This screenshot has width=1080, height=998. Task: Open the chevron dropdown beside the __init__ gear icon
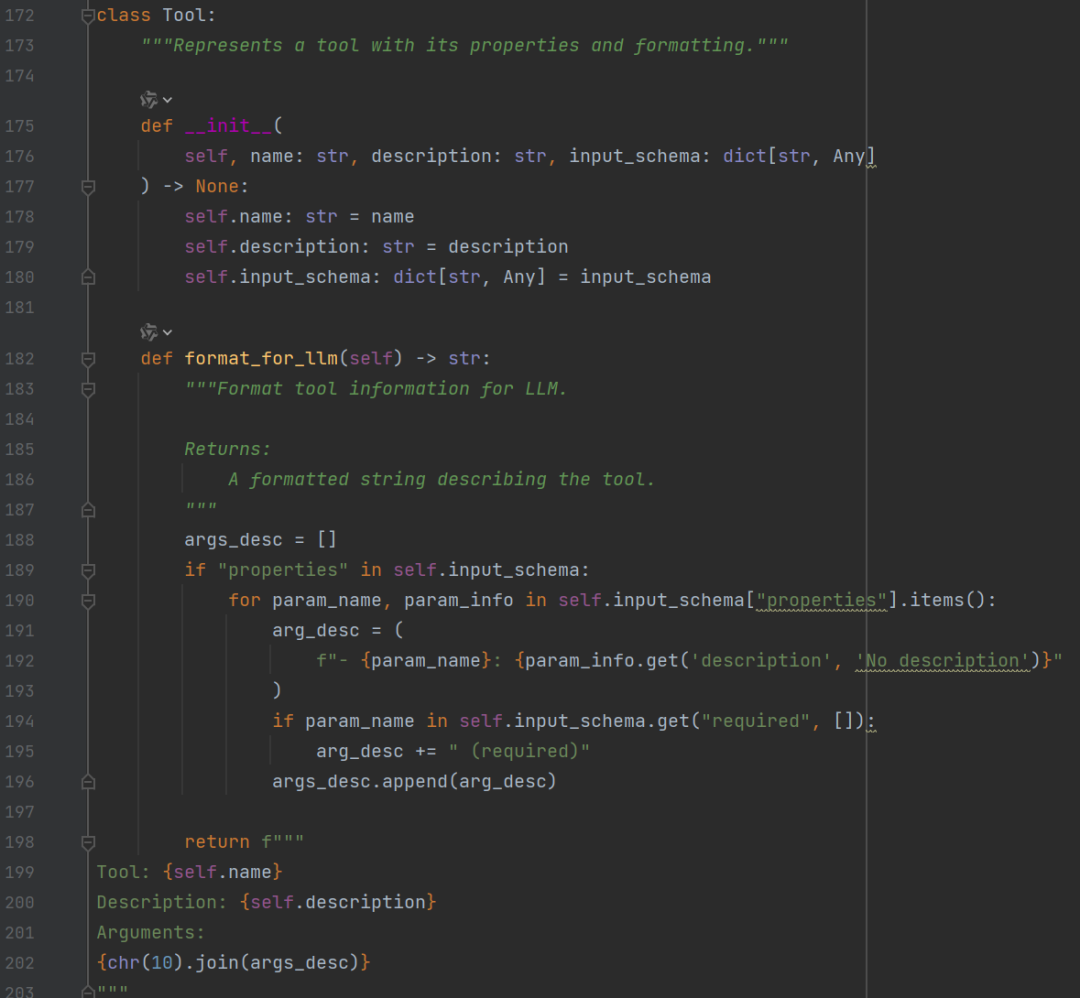coord(165,99)
